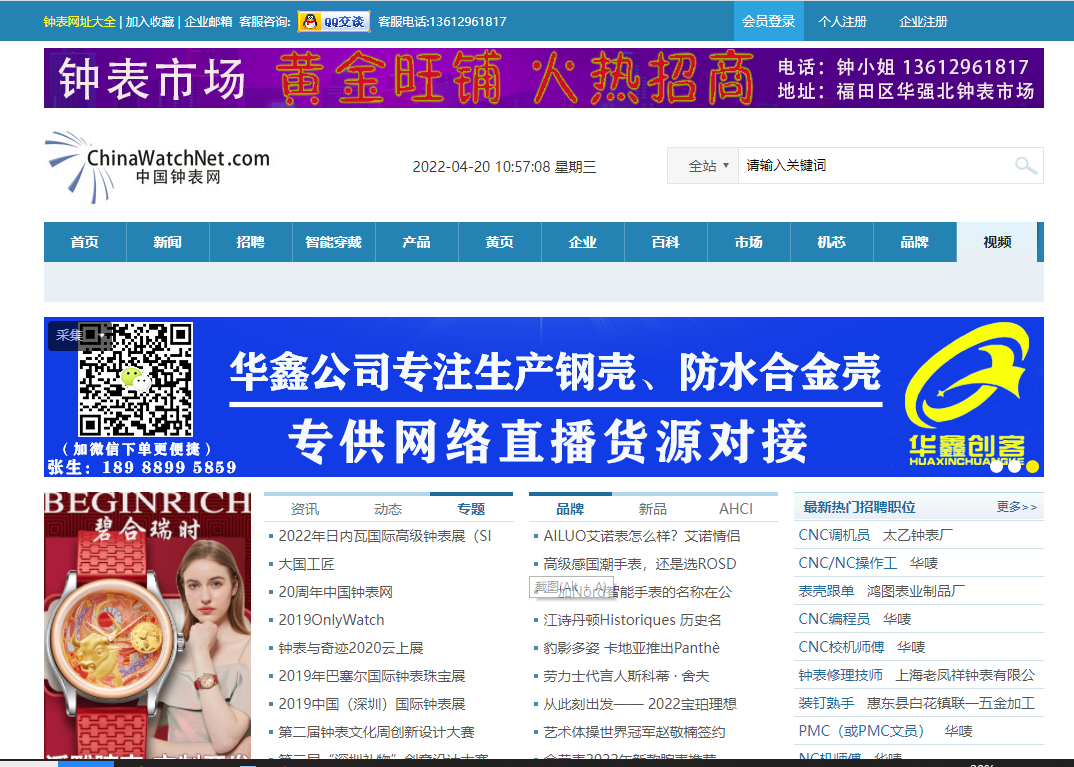This screenshot has height=767, width=1074.
Task: Click the ChinaWatchNet.com logo
Action: (158, 167)
